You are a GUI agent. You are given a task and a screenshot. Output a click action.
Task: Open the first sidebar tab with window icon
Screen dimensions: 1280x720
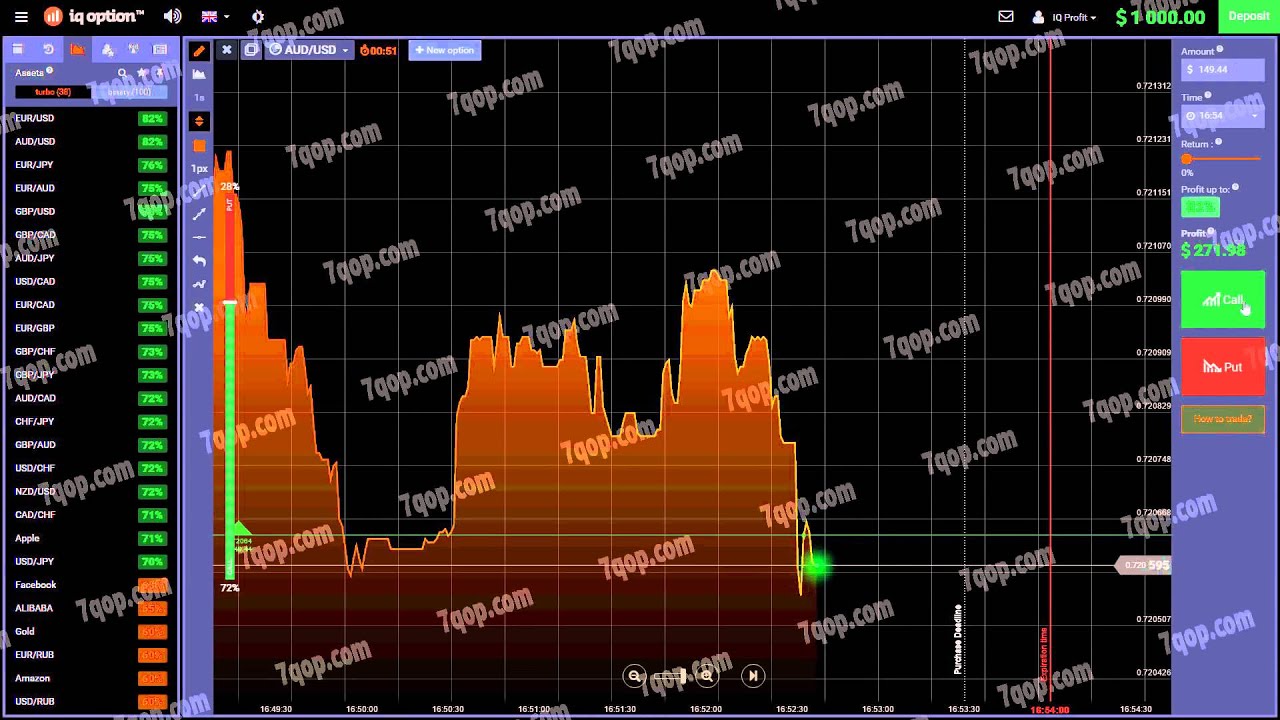[18, 49]
